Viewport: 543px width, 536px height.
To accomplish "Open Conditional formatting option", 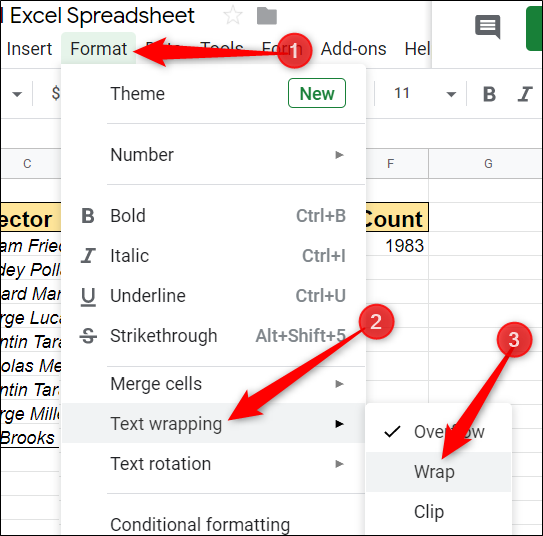I will (214, 524).
